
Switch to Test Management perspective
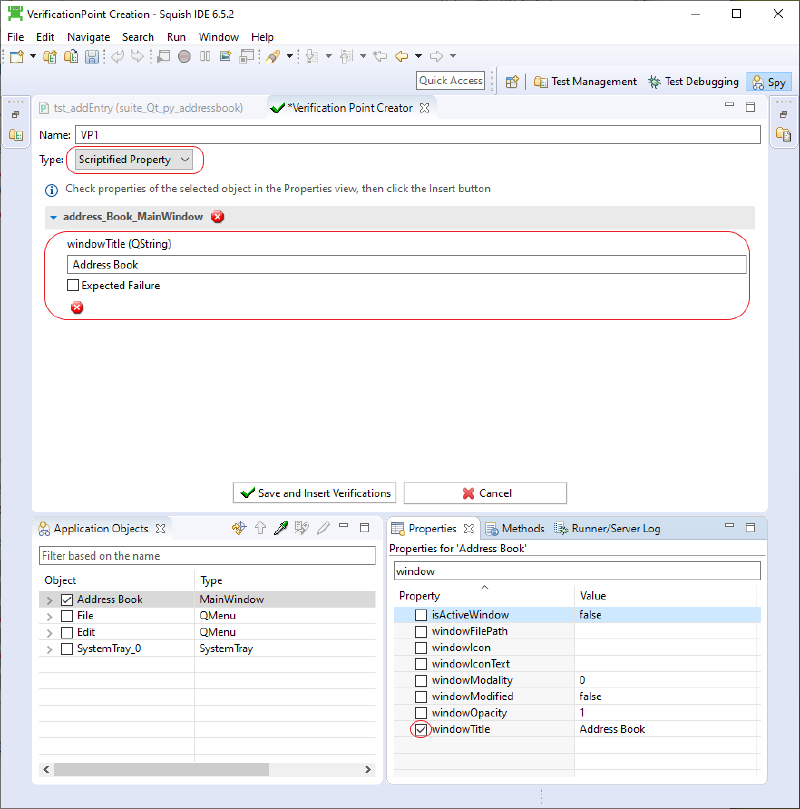click(585, 82)
